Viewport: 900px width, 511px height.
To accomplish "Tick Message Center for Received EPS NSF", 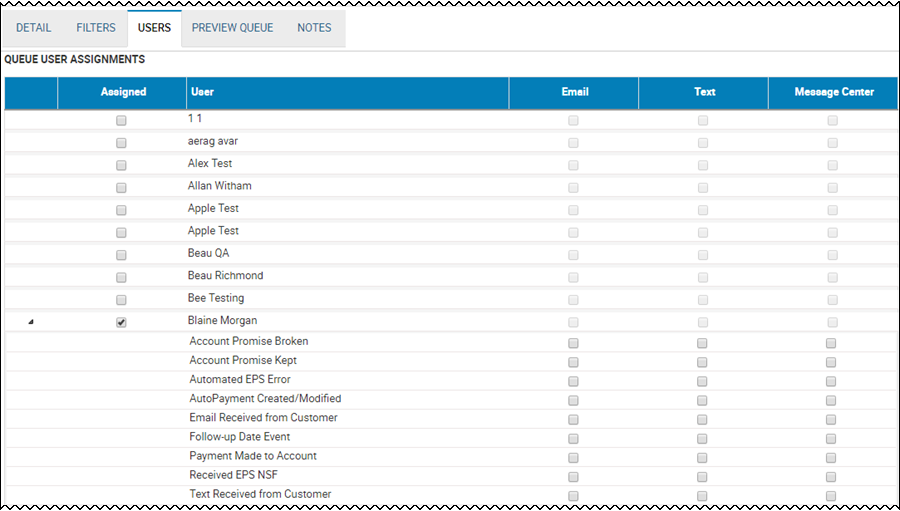I will (831, 477).
